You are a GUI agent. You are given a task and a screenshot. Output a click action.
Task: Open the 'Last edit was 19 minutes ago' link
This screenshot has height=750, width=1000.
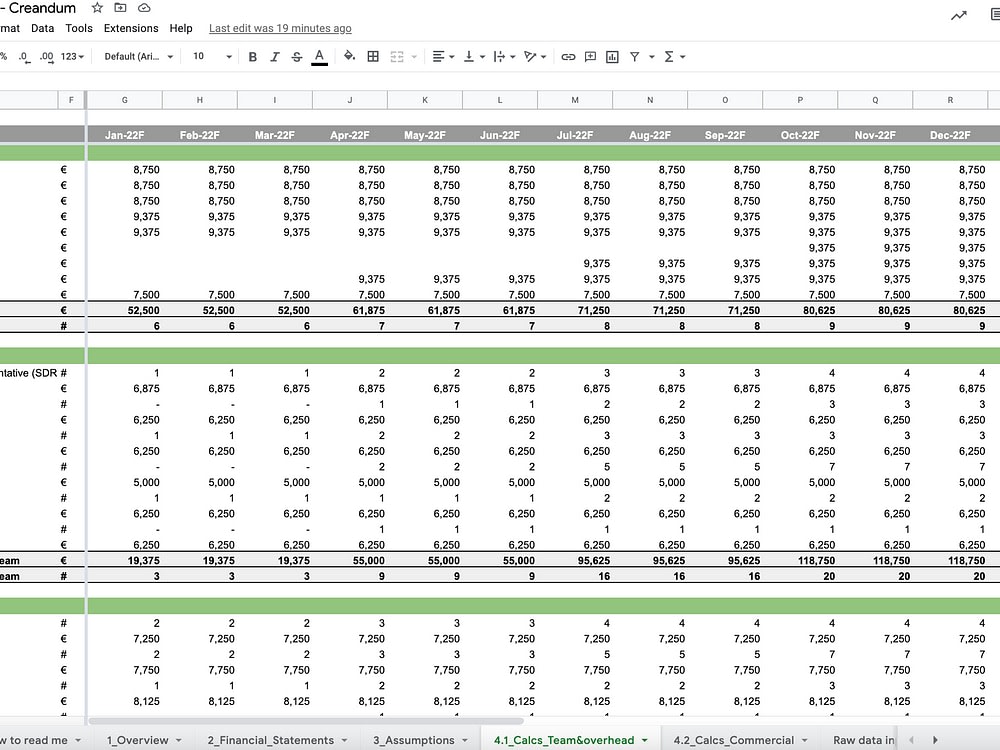(x=280, y=28)
